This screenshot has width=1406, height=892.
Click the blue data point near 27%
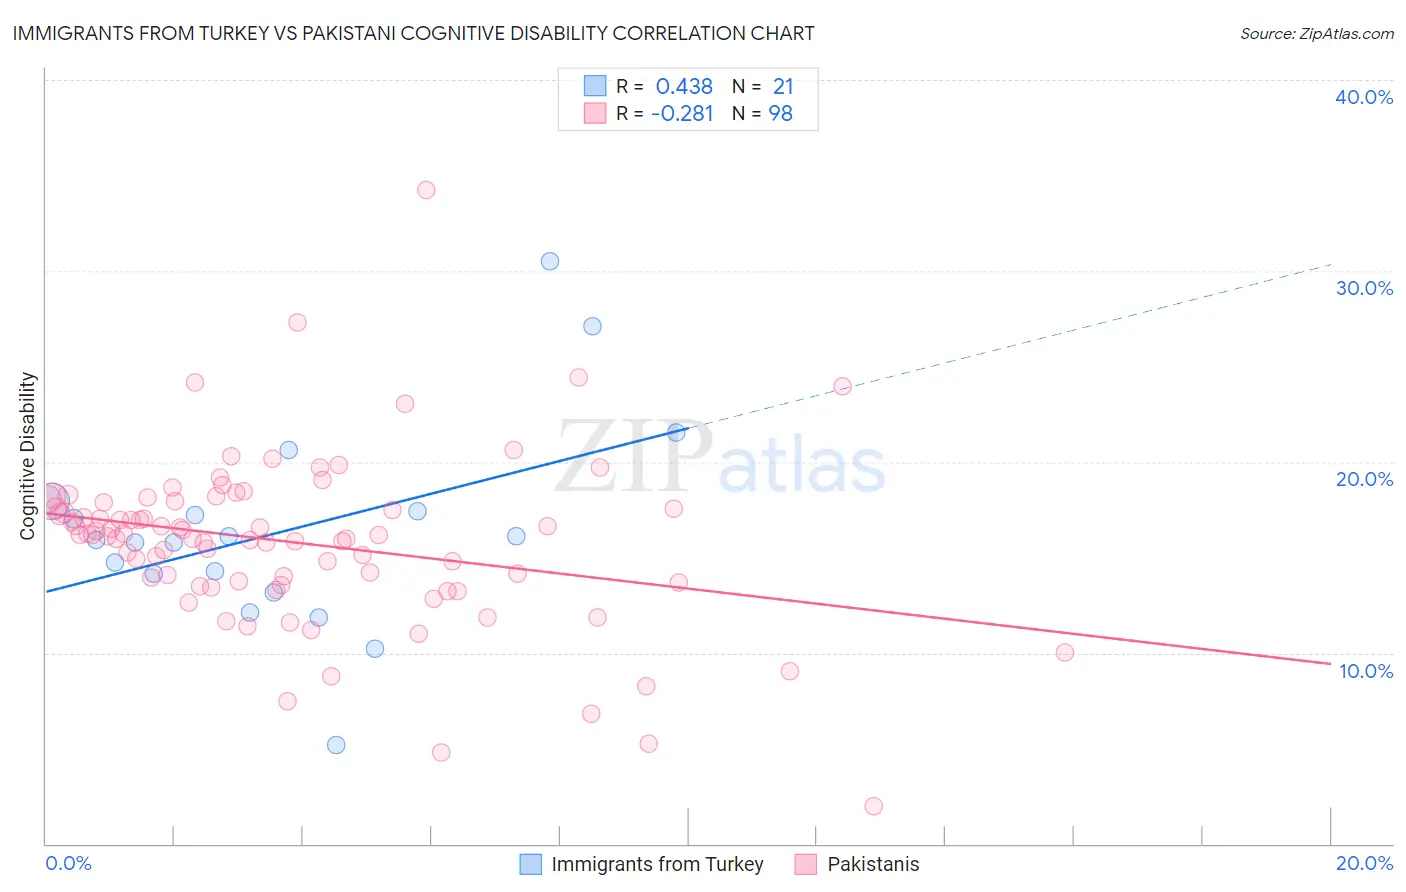click(592, 326)
